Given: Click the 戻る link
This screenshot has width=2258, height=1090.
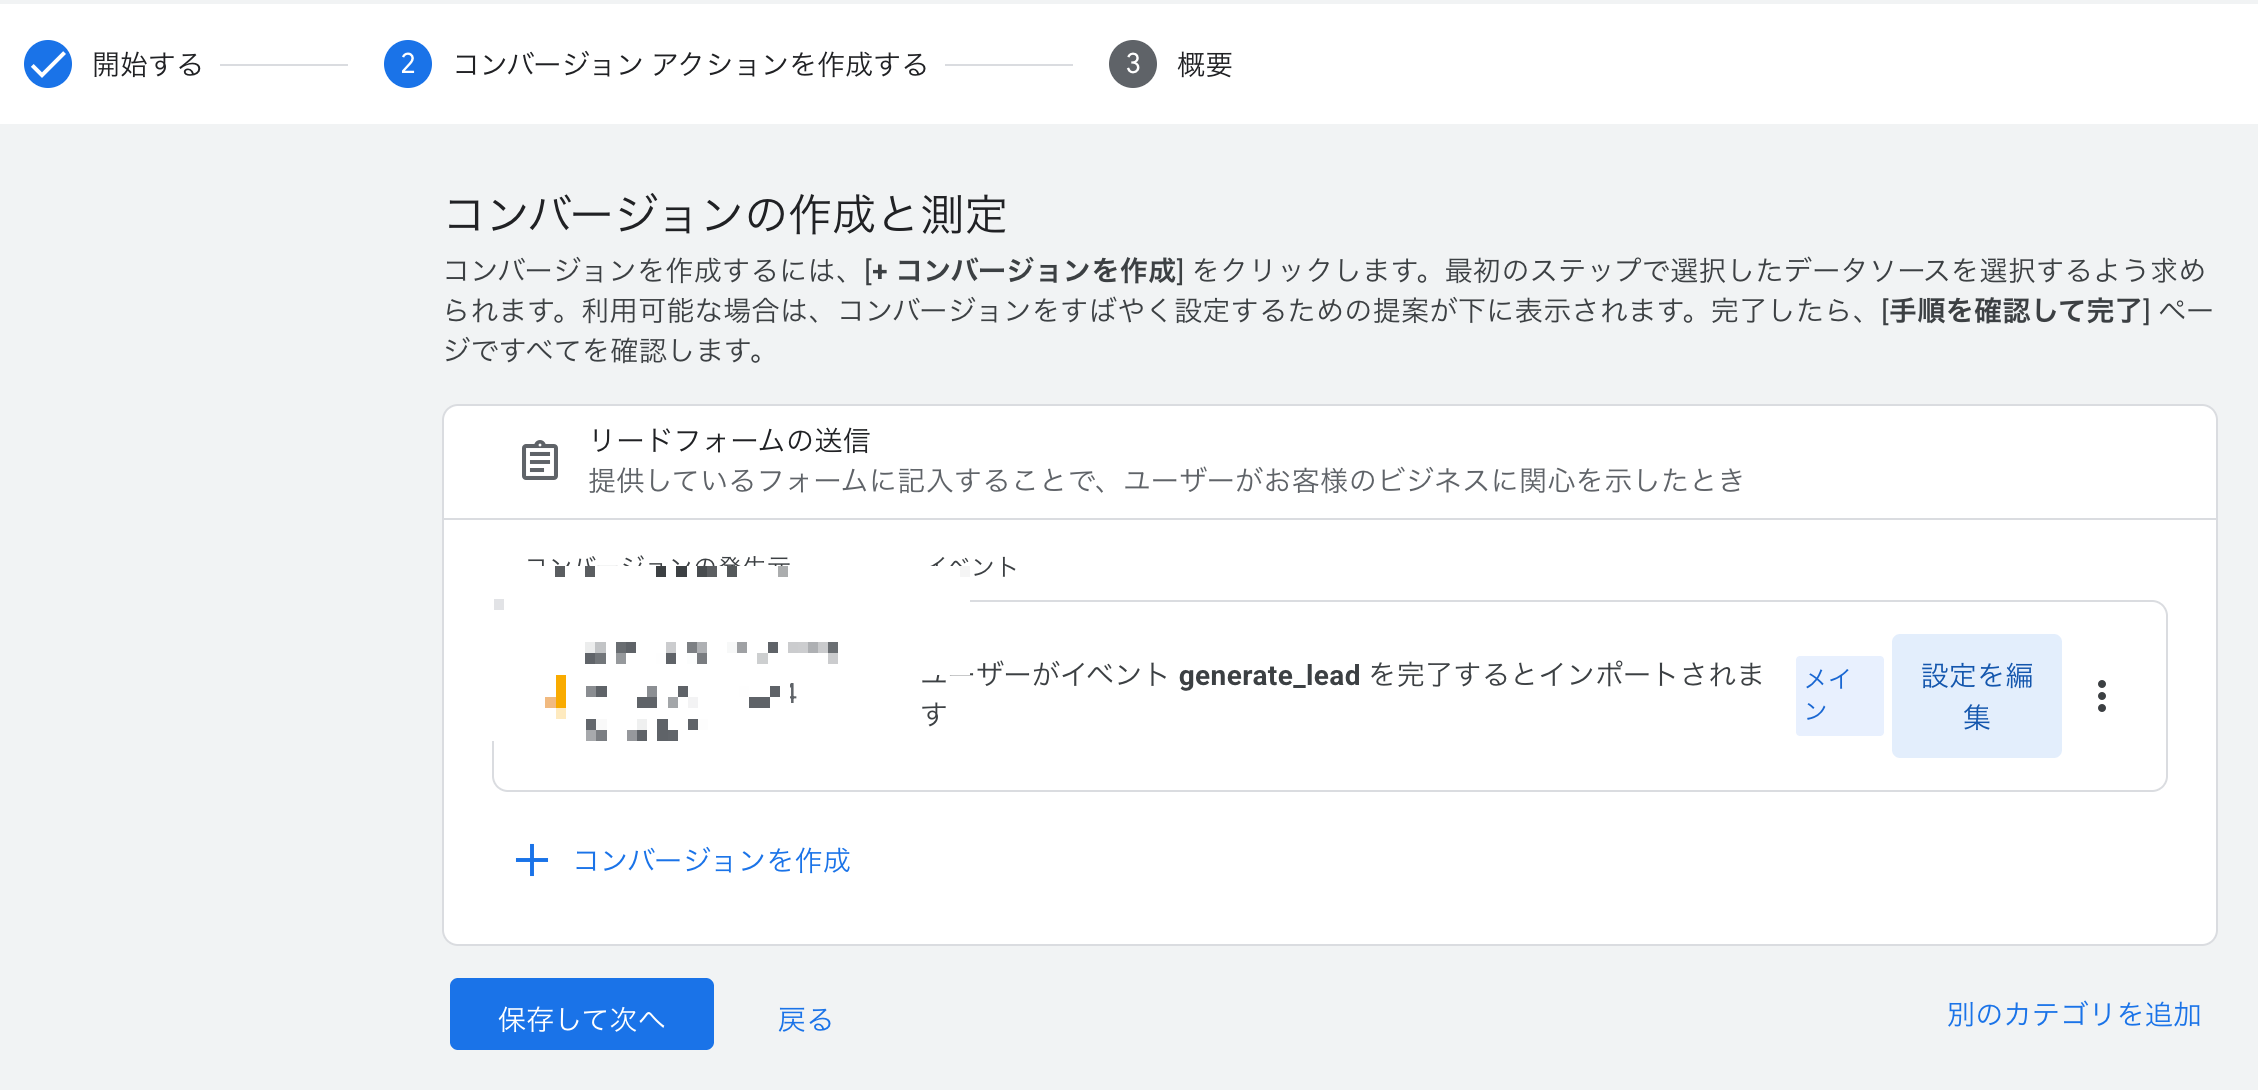Looking at the screenshot, I should tap(805, 1019).
